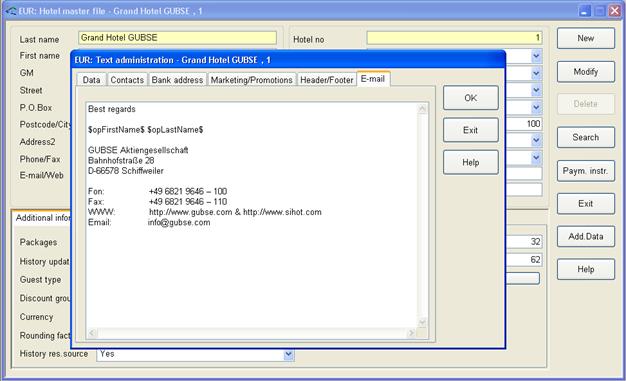626x381 pixels.
Task: Select the Bank address tab
Action: click(x=177, y=80)
